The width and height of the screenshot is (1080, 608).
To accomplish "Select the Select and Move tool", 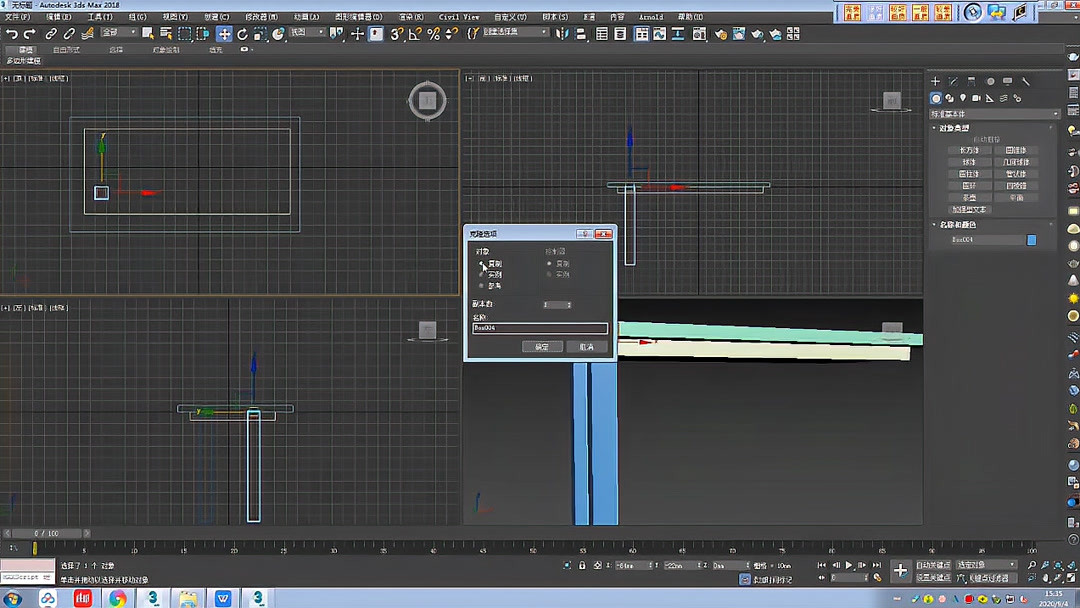I will tap(224, 33).
